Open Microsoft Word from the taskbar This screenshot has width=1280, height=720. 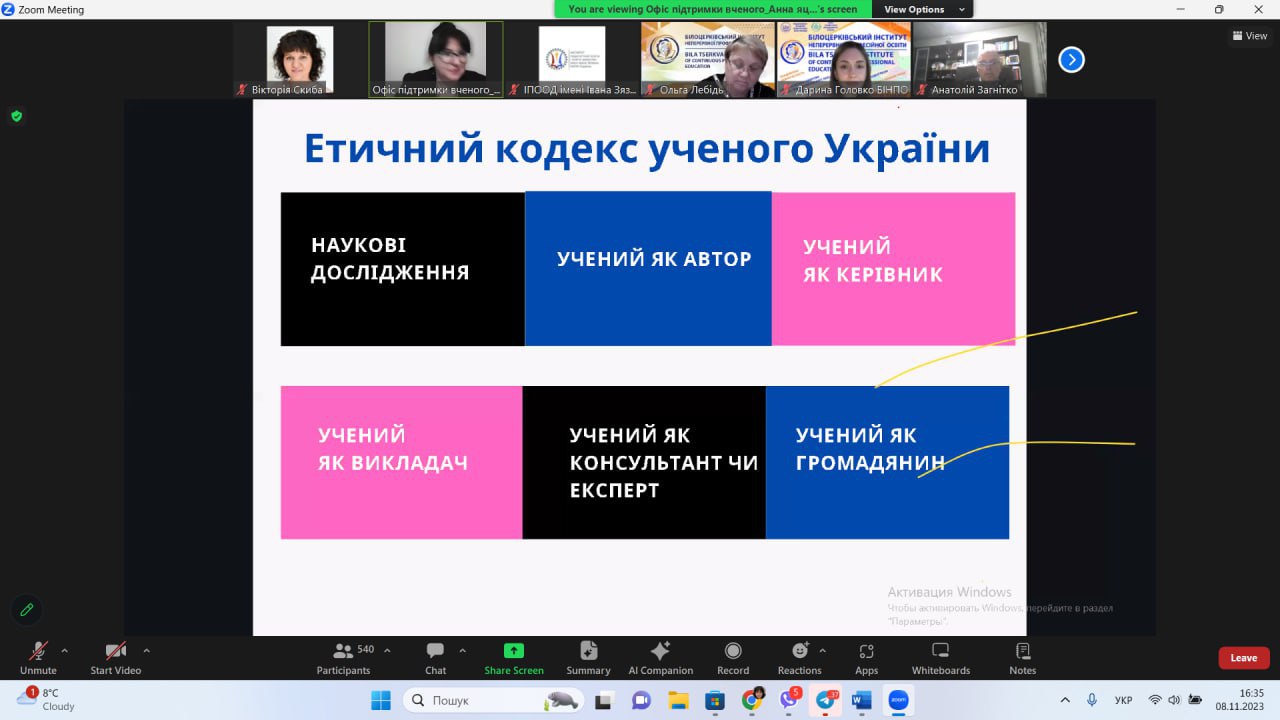(861, 700)
